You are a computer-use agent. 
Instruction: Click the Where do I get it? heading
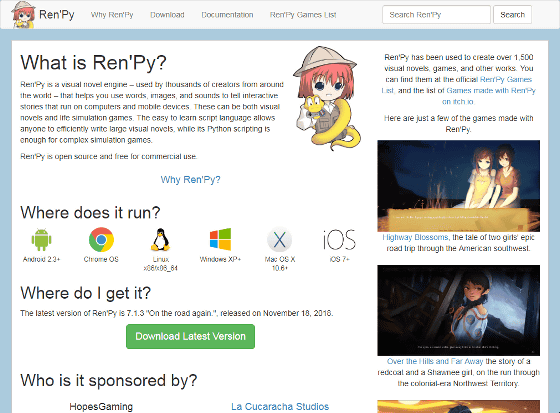click(86, 293)
